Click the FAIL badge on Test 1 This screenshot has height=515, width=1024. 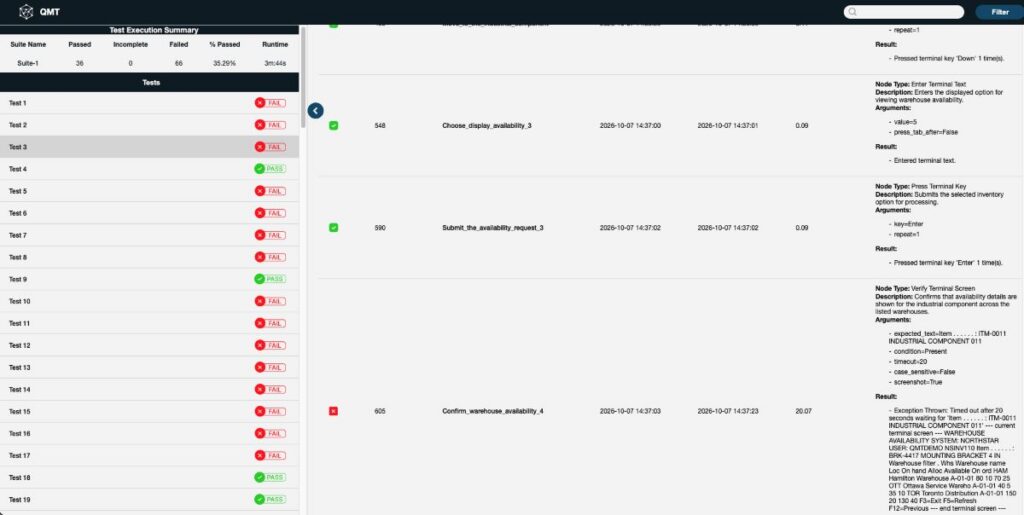pos(270,103)
